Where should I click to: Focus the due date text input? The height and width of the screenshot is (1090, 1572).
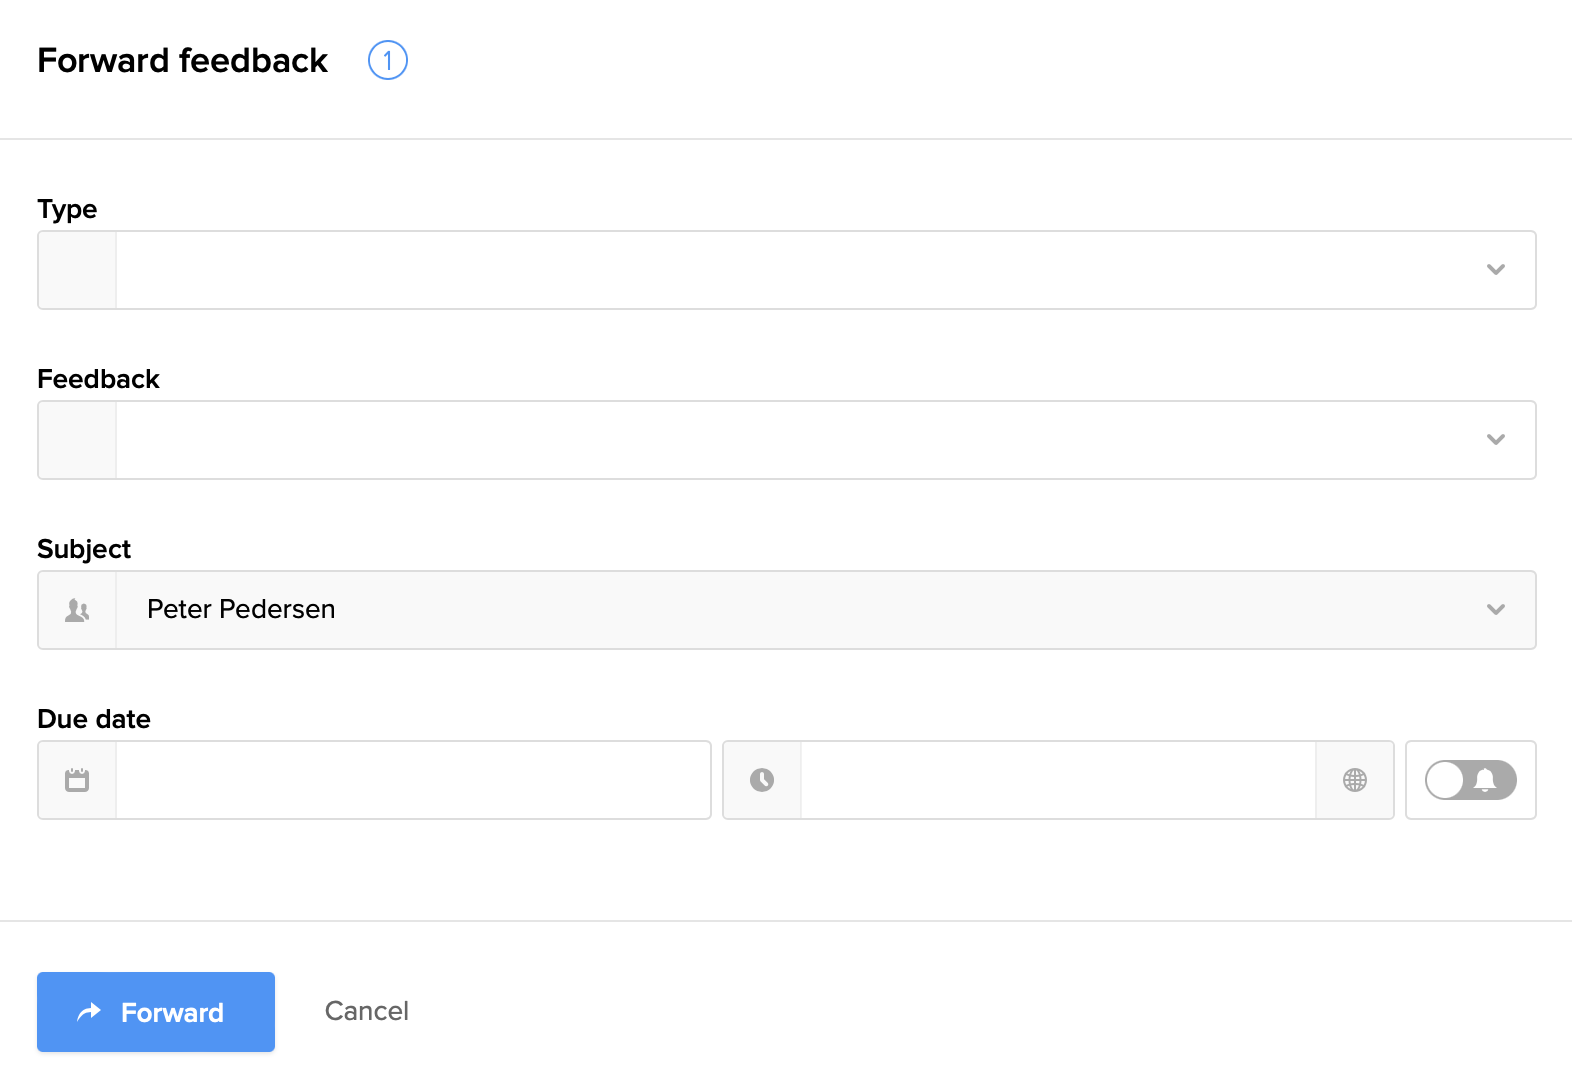[412, 780]
